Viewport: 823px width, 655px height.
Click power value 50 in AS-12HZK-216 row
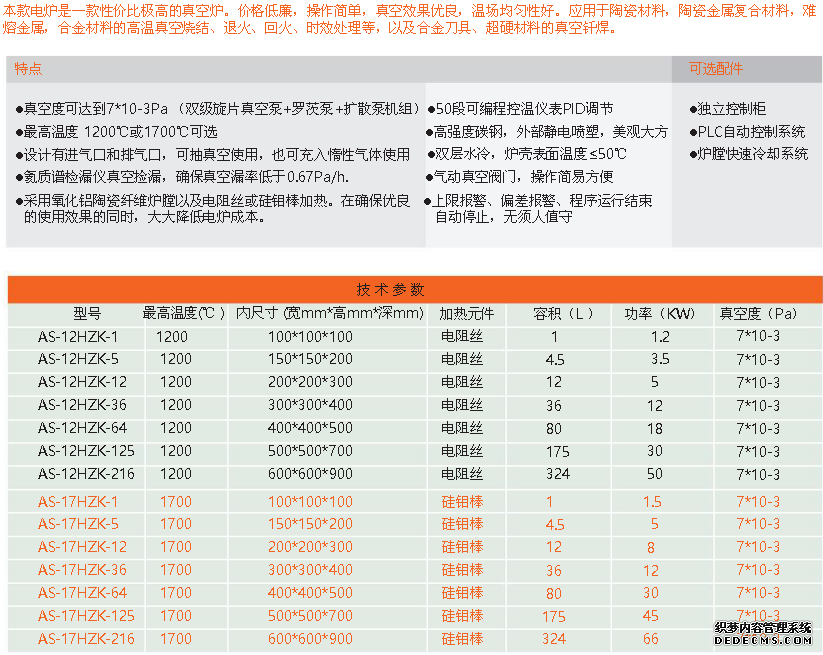point(655,474)
